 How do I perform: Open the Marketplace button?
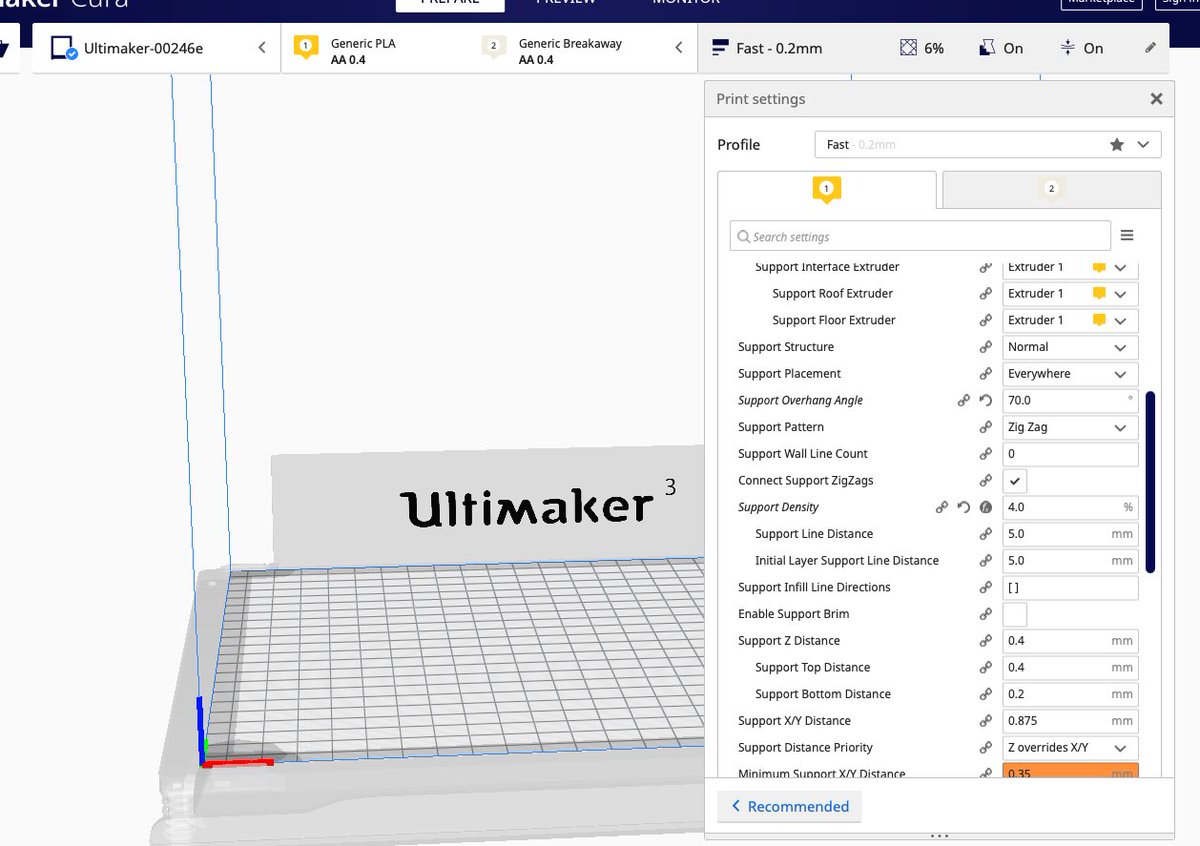pos(1101,3)
